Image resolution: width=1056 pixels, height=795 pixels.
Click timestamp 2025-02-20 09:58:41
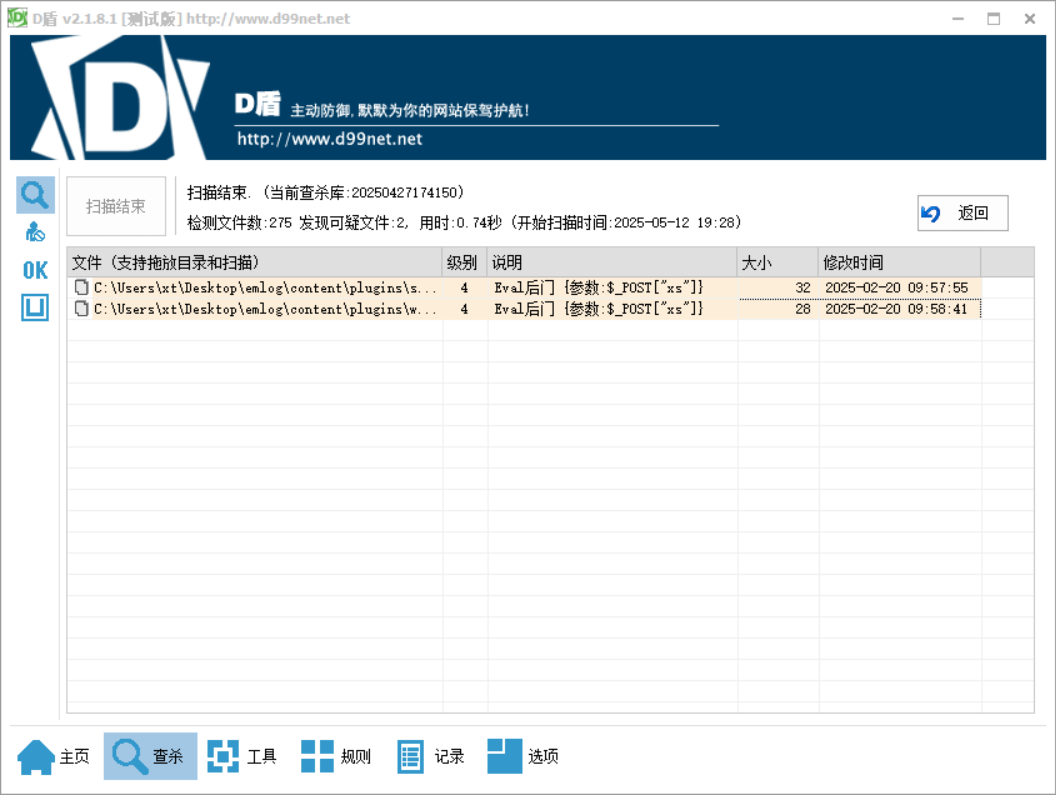pos(896,309)
